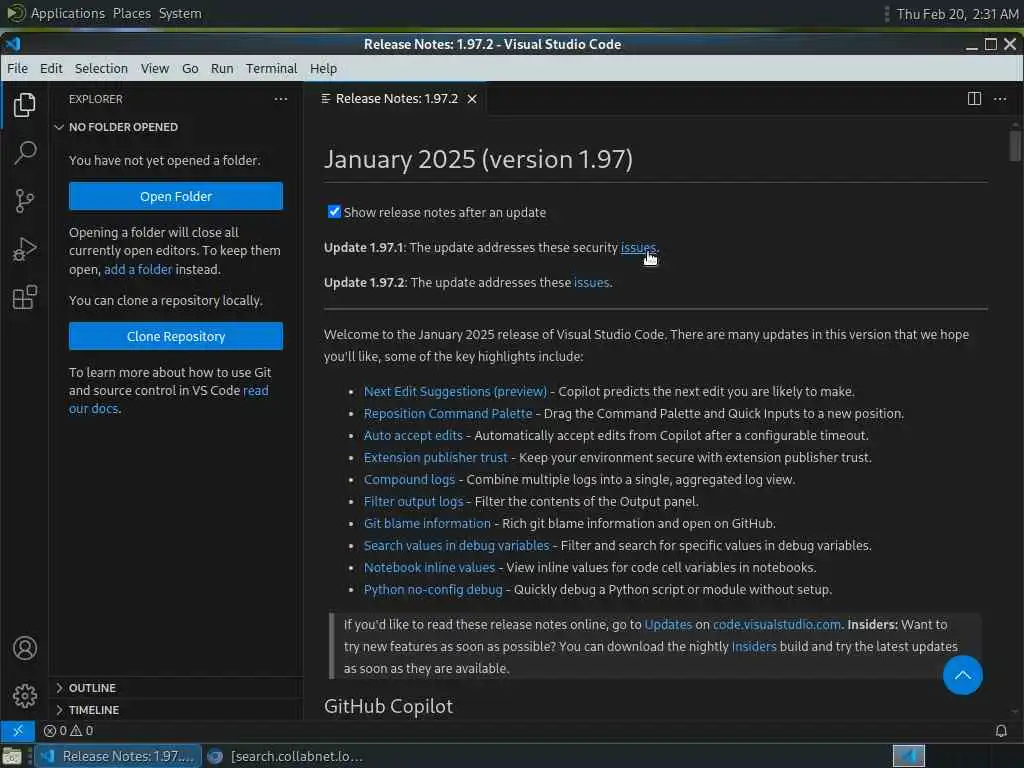
Task: Open the Help menu
Action: click(x=323, y=69)
